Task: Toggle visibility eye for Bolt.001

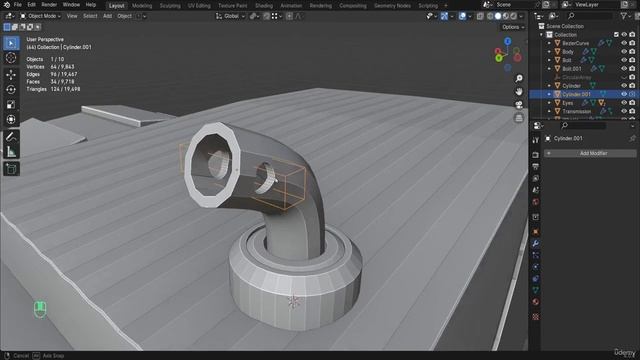Action: coord(624,69)
